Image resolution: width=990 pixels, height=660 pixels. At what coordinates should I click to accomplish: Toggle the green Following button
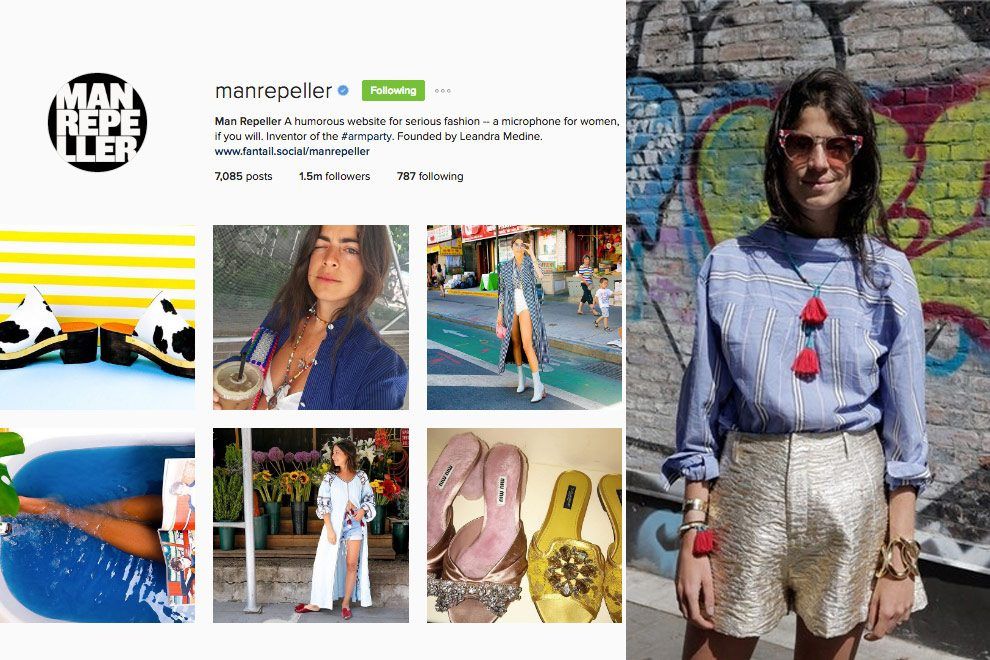(393, 90)
